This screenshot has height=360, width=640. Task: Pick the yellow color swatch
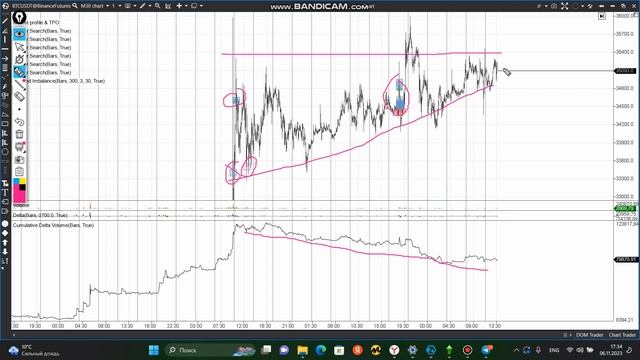coord(22,181)
